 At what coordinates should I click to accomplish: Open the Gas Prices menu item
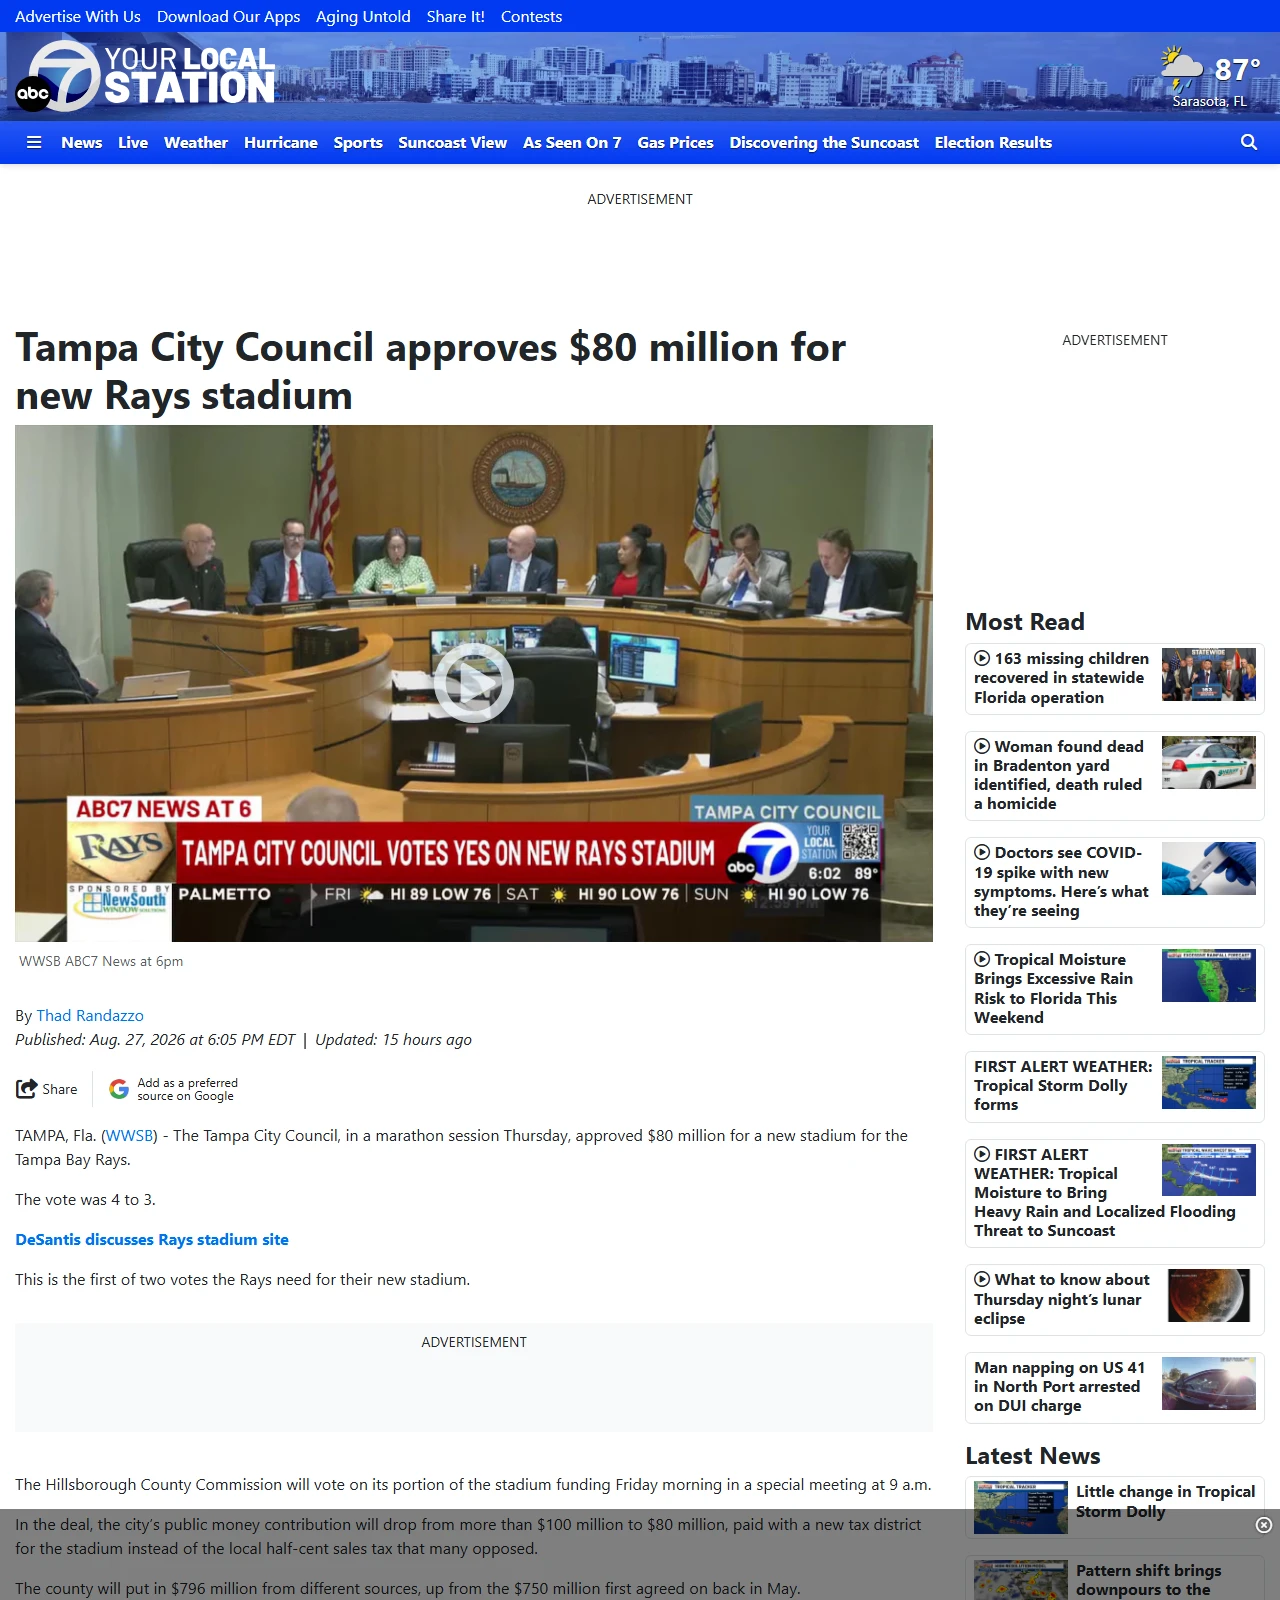click(x=675, y=142)
